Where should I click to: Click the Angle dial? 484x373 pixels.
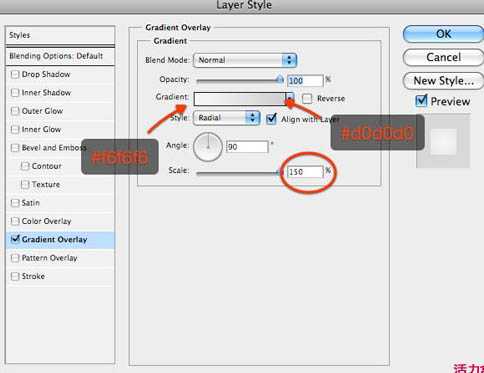[208, 147]
